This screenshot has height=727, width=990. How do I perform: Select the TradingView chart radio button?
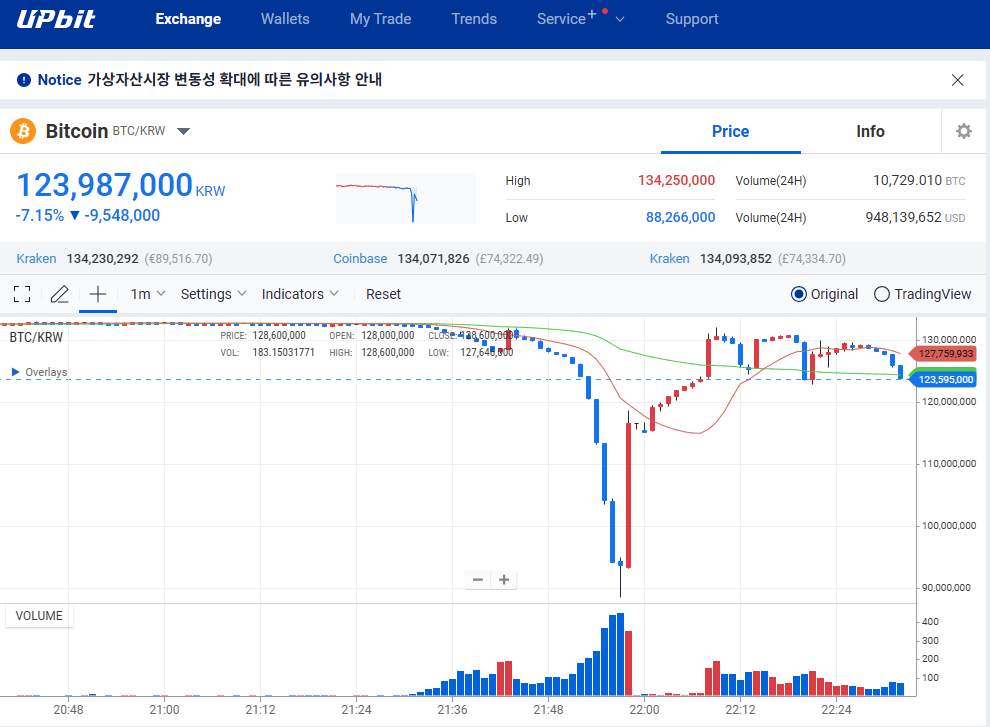[881, 294]
